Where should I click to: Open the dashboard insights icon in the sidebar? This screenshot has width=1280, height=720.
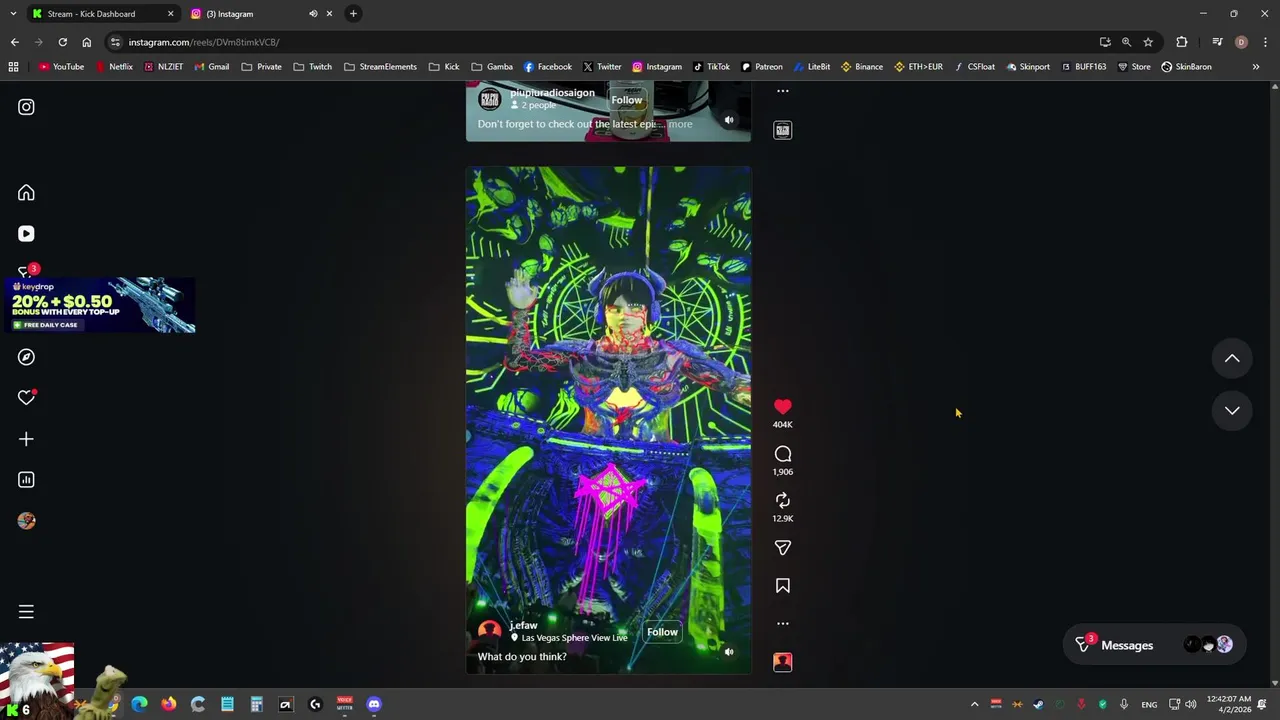pos(26,480)
